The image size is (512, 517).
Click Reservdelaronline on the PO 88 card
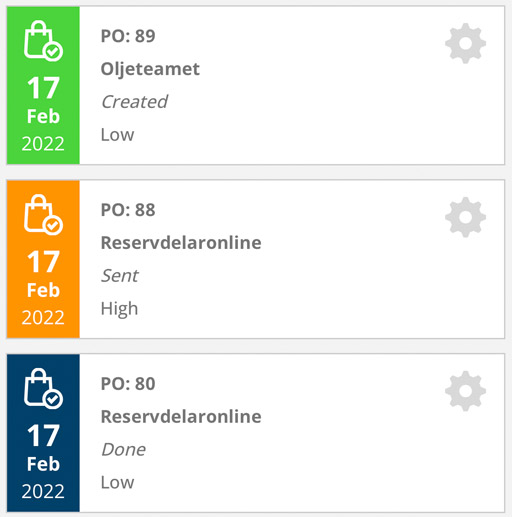(181, 243)
